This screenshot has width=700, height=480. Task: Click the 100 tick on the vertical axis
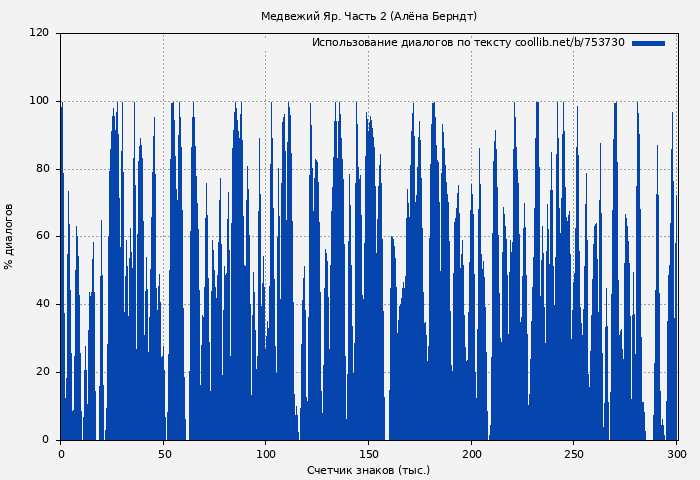(39, 101)
